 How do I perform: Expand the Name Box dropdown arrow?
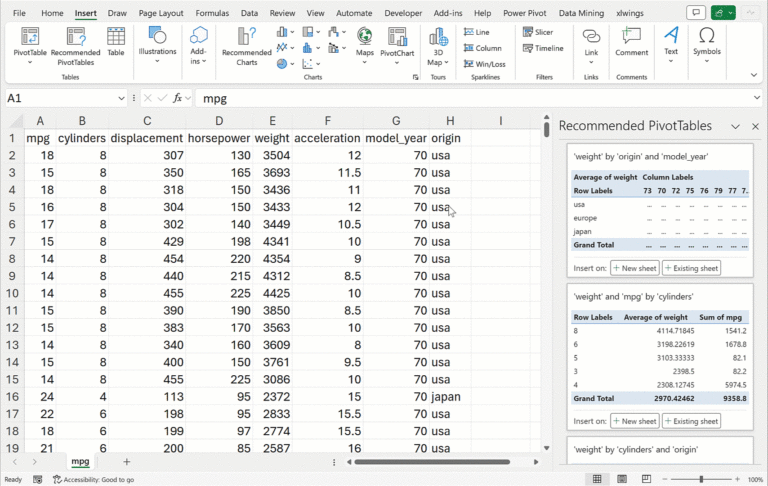[122, 99]
